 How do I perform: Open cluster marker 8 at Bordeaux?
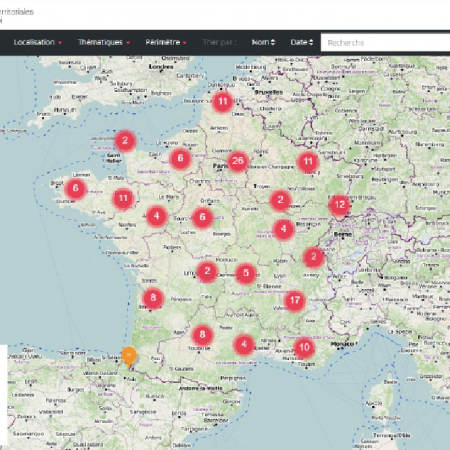[x=153, y=298]
